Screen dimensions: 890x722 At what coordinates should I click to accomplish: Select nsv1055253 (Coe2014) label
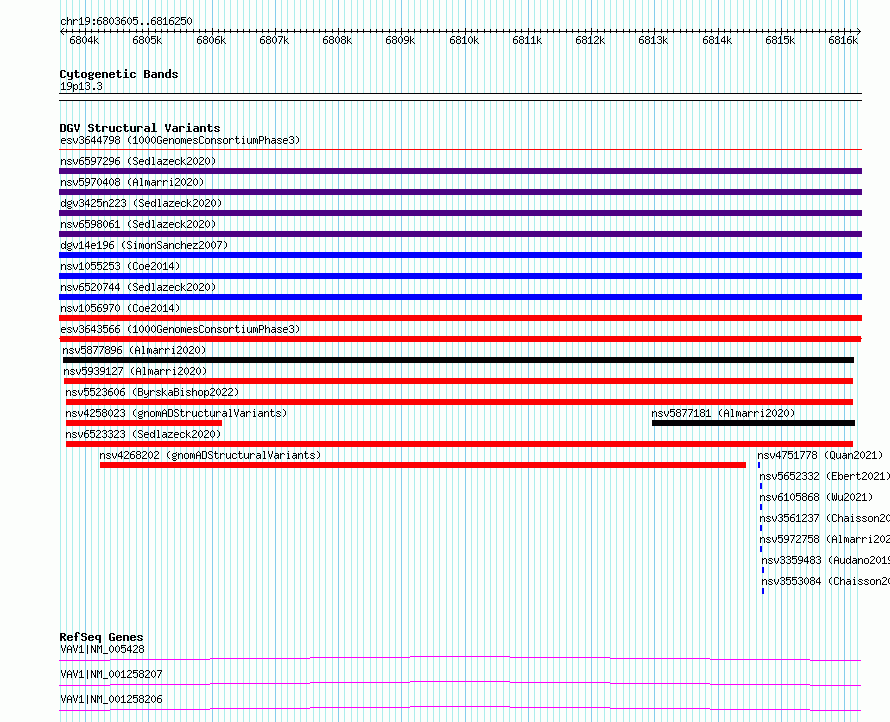point(120,266)
